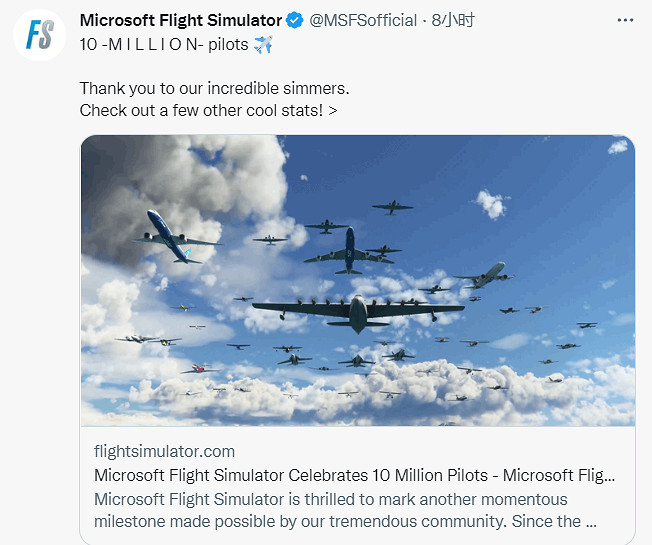Click the airplane emoji in the tweet
The width and height of the screenshot is (652, 545).
point(263,44)
